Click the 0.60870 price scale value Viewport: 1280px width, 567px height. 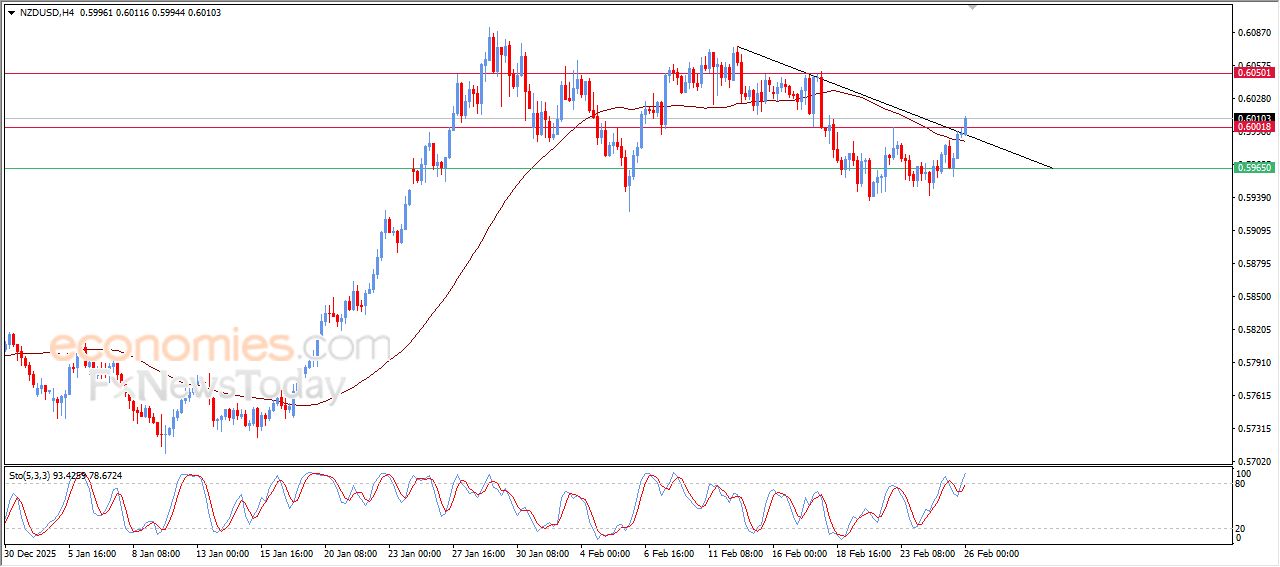(x=1254, y=33)
